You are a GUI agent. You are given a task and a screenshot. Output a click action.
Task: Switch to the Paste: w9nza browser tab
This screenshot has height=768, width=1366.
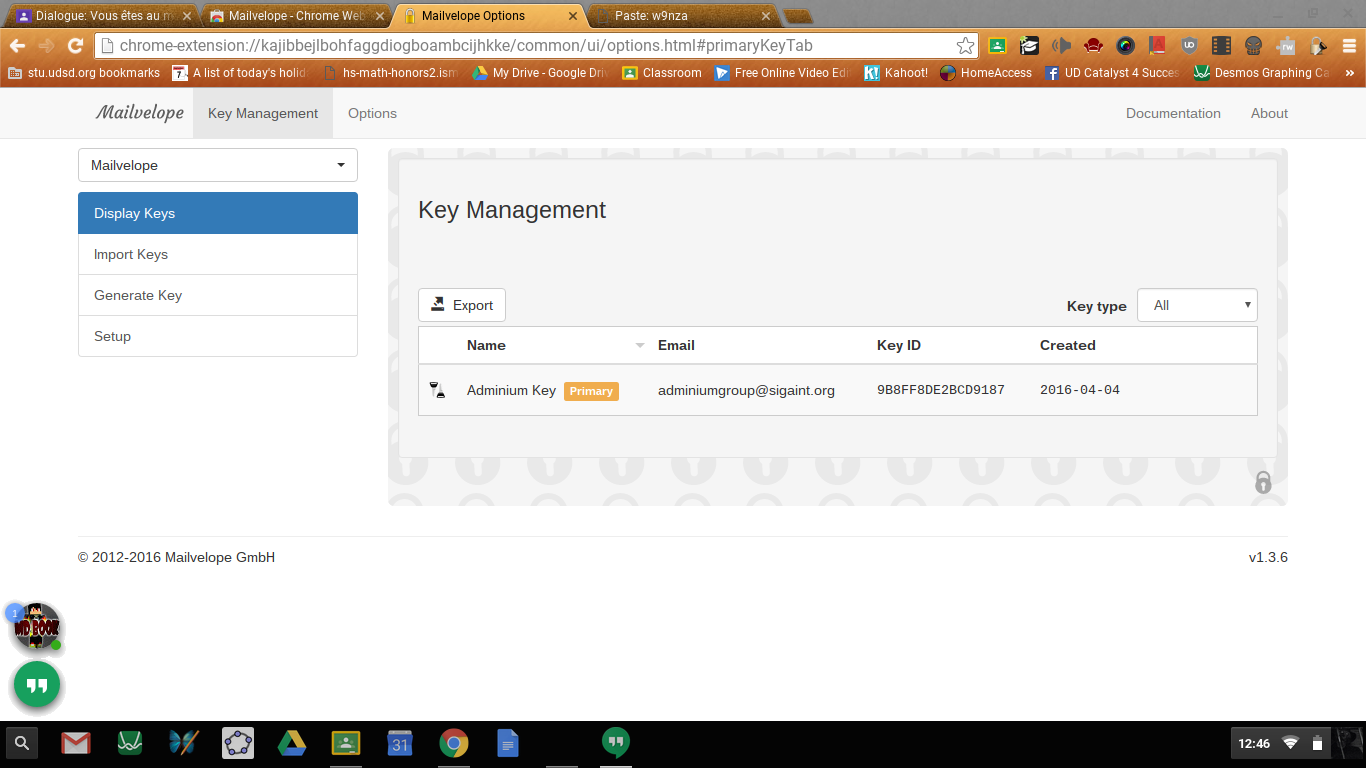[684, 16]
